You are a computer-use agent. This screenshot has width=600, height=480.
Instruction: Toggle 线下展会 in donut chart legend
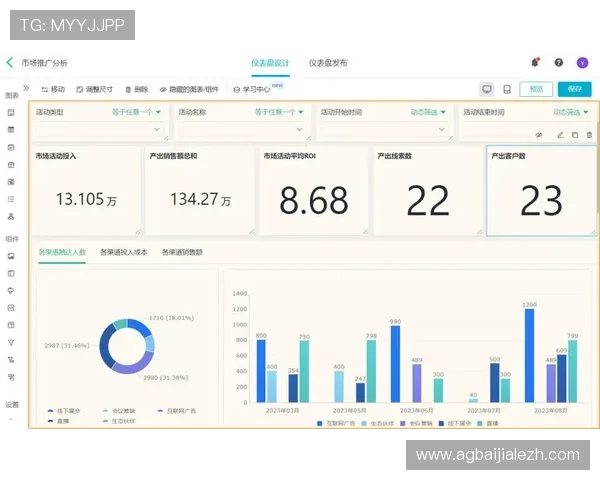(x=64, y=411)
